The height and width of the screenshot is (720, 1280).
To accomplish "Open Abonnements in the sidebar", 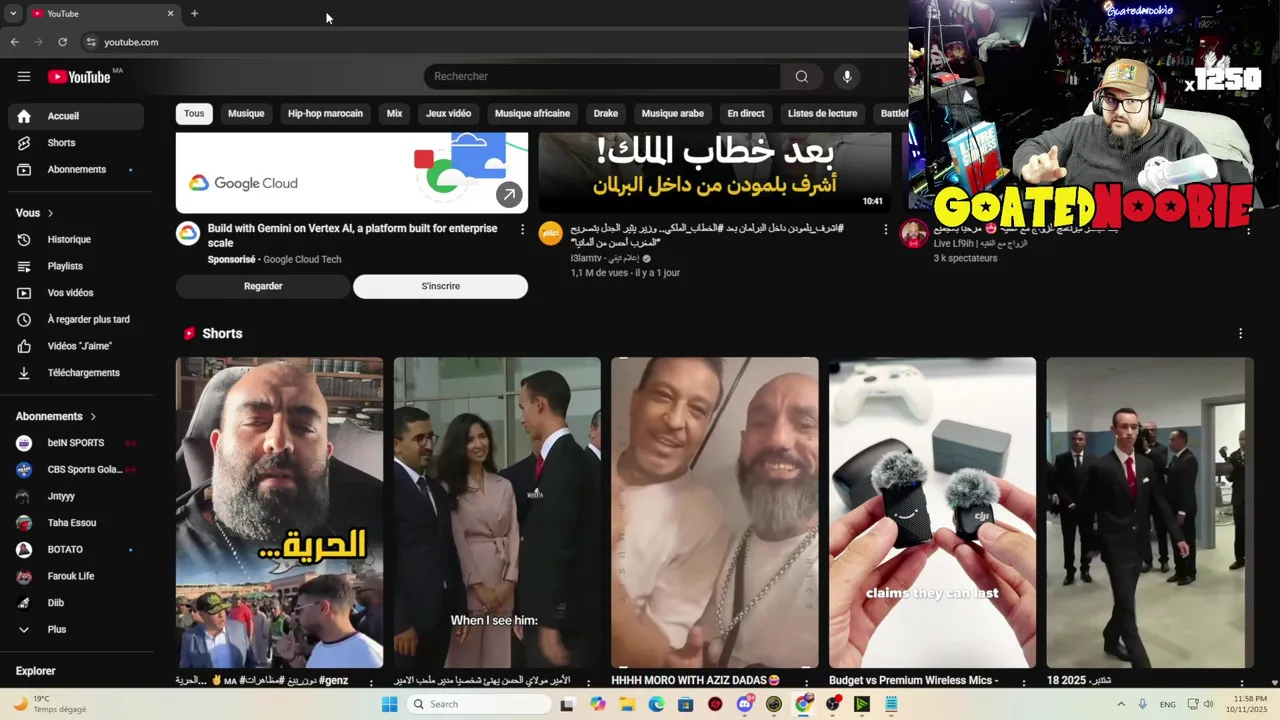I will point(76,169).
